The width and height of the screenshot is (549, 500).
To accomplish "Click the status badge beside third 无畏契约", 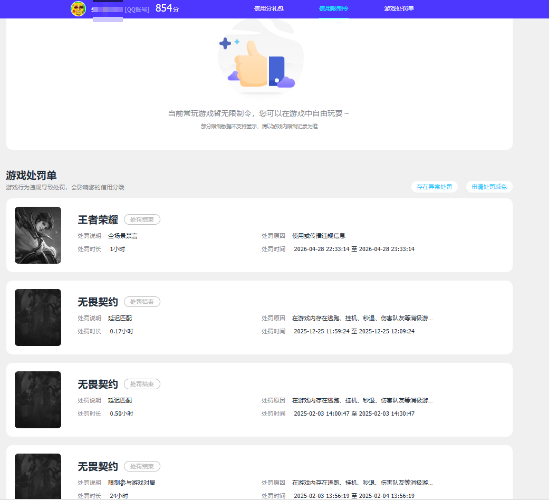I will (x=142, y=466).
